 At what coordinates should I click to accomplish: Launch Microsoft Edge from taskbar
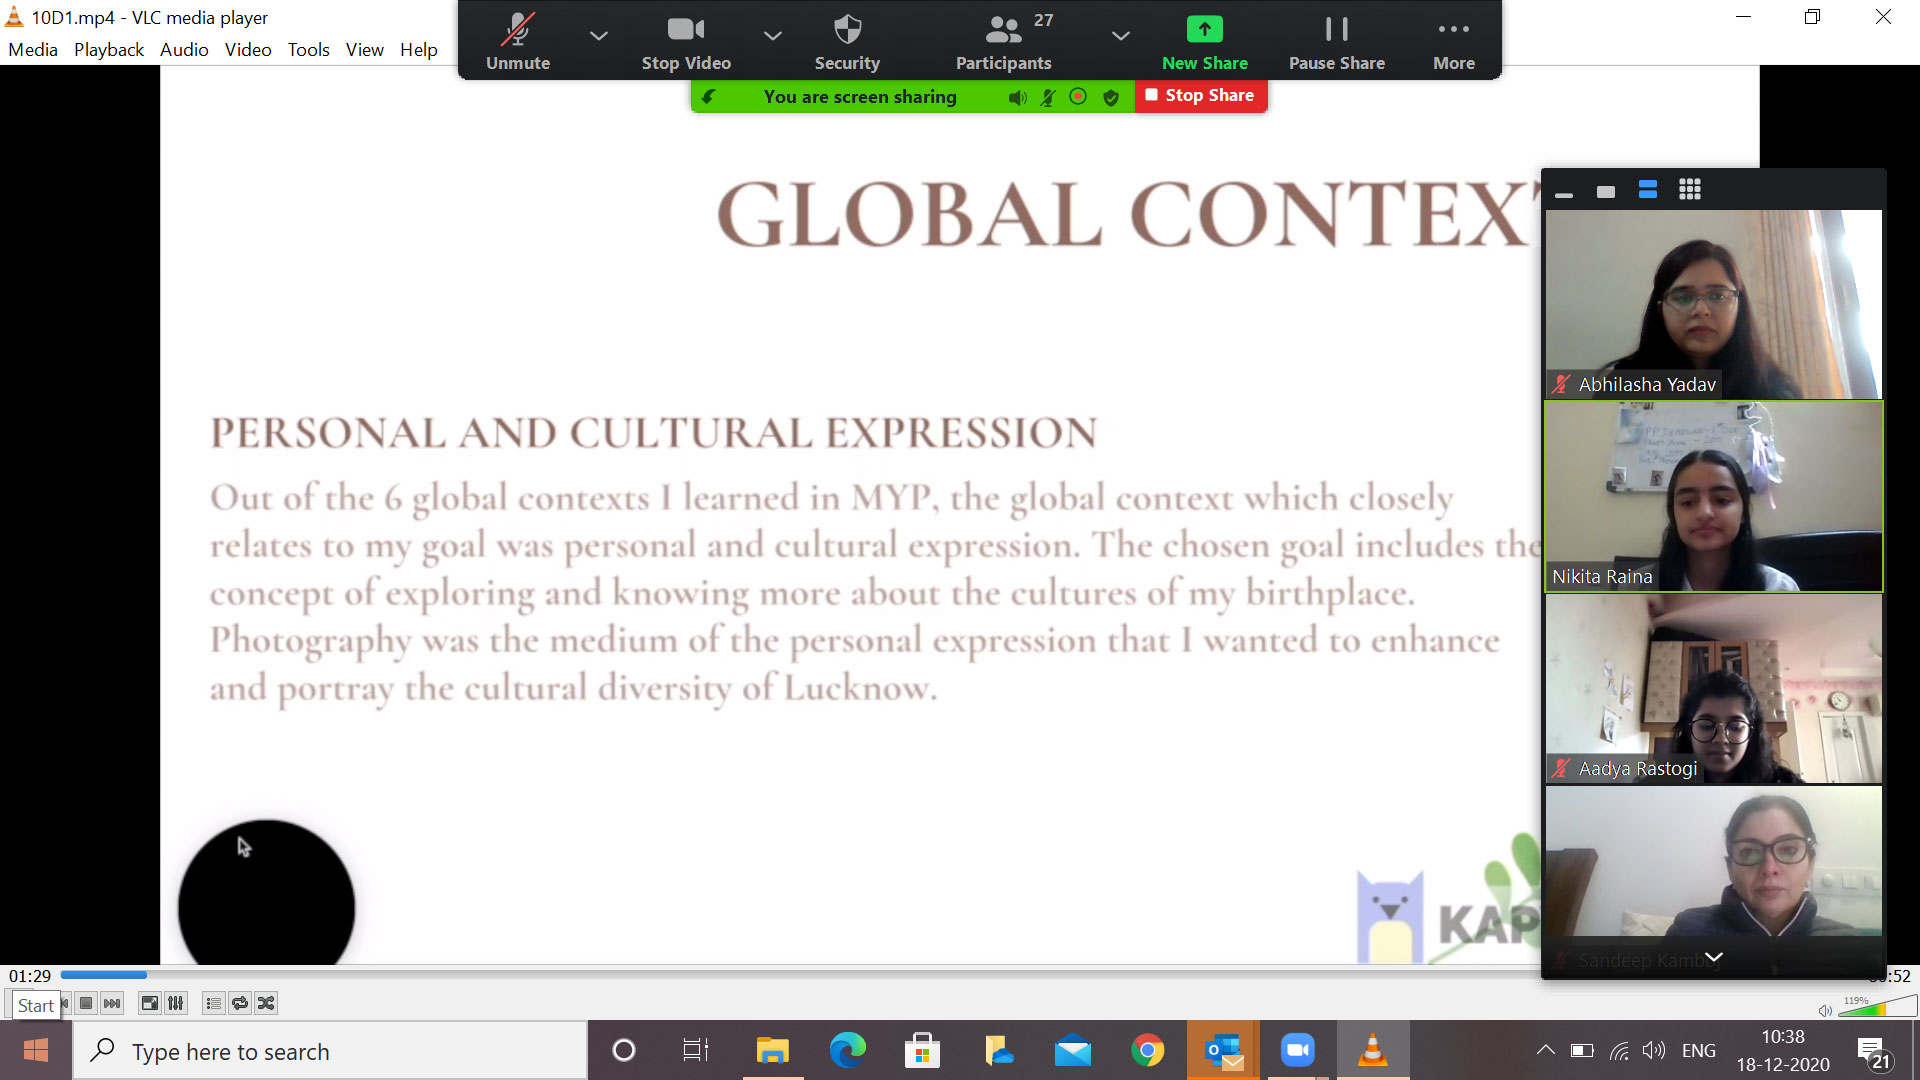point(847,1050)
